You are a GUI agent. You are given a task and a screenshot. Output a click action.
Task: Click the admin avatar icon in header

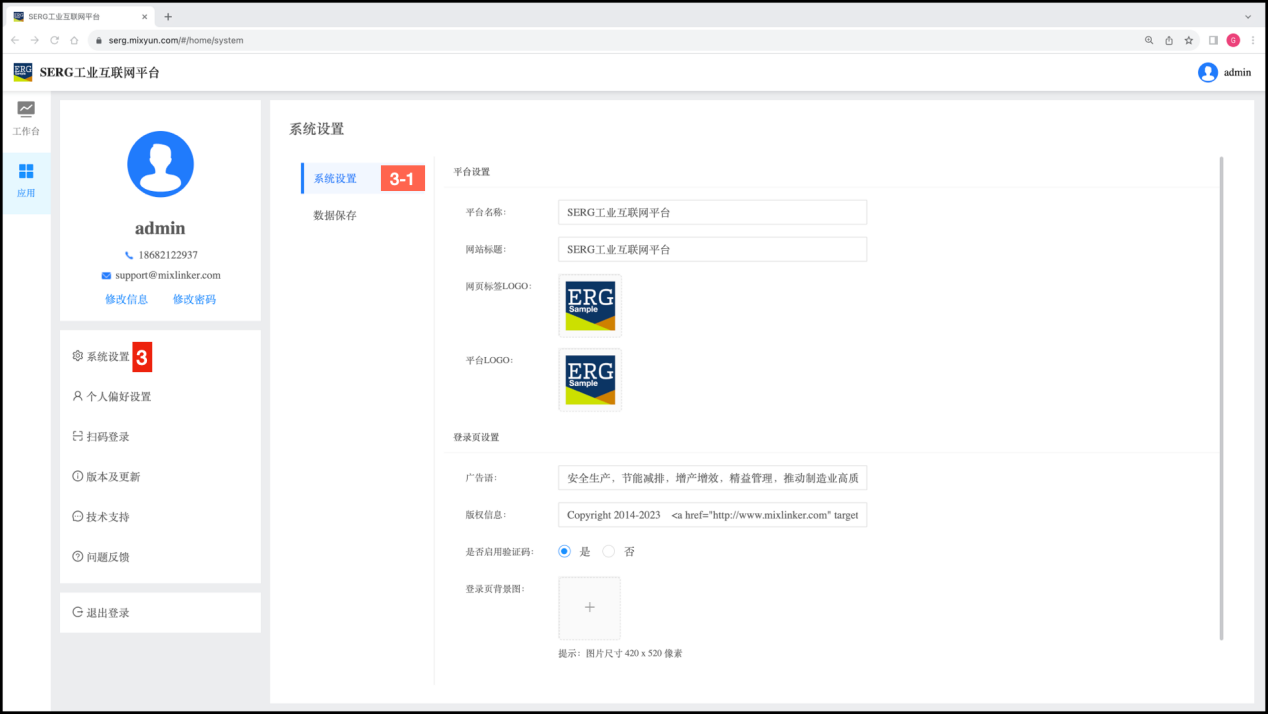1208,72
